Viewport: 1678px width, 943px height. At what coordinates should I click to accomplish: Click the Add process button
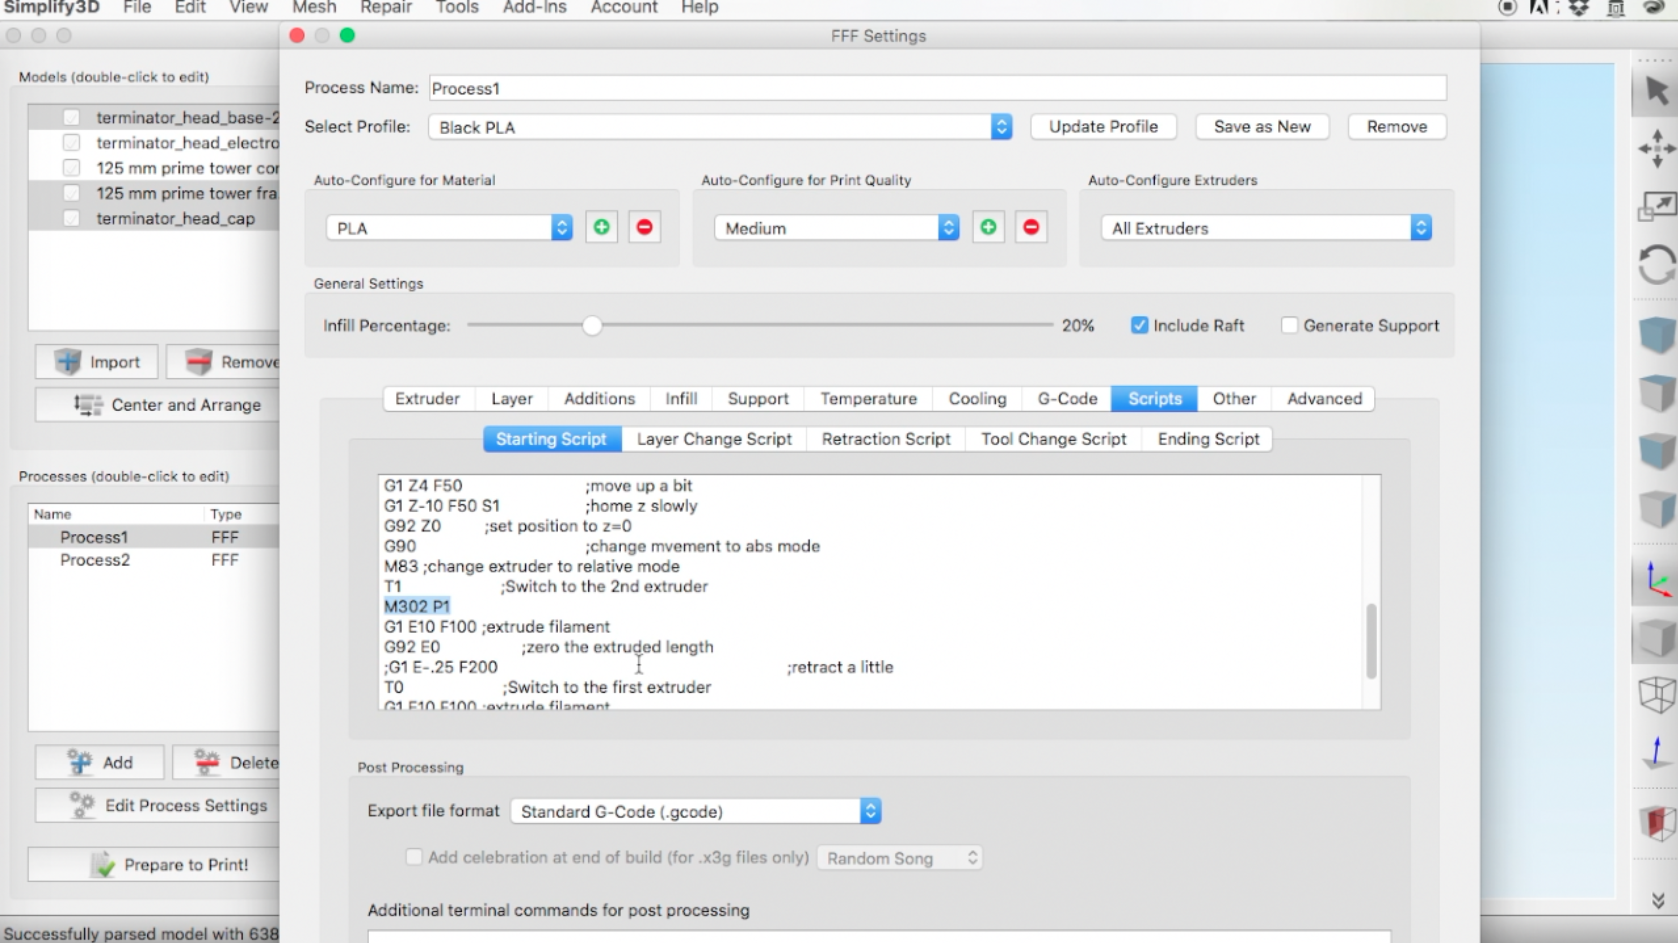(x=99, y=762)
